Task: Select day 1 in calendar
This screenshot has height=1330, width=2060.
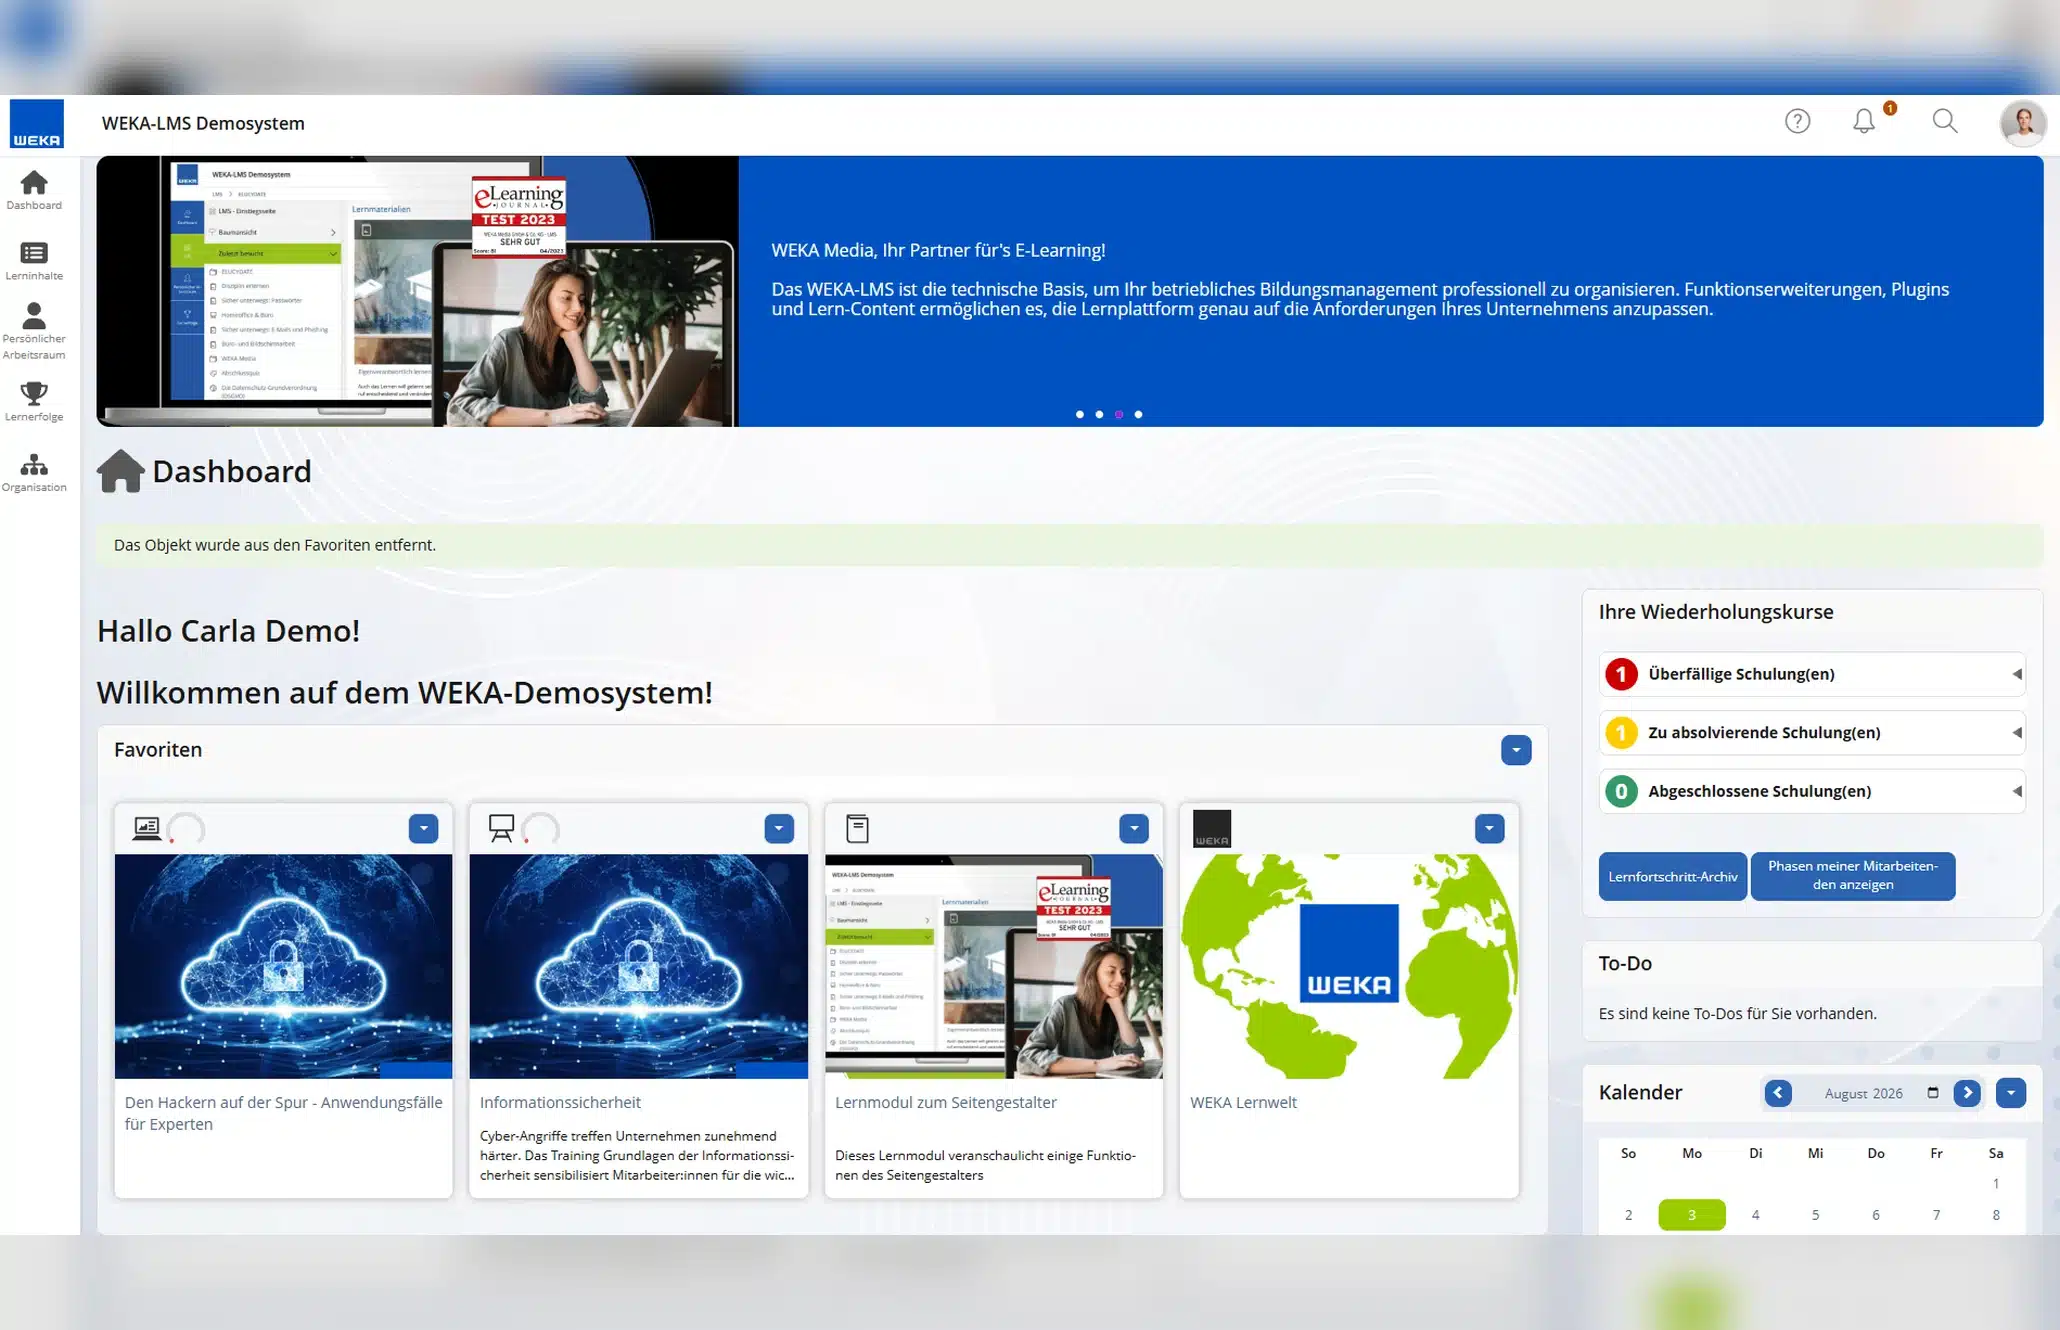Action: pos(1995,1183)
